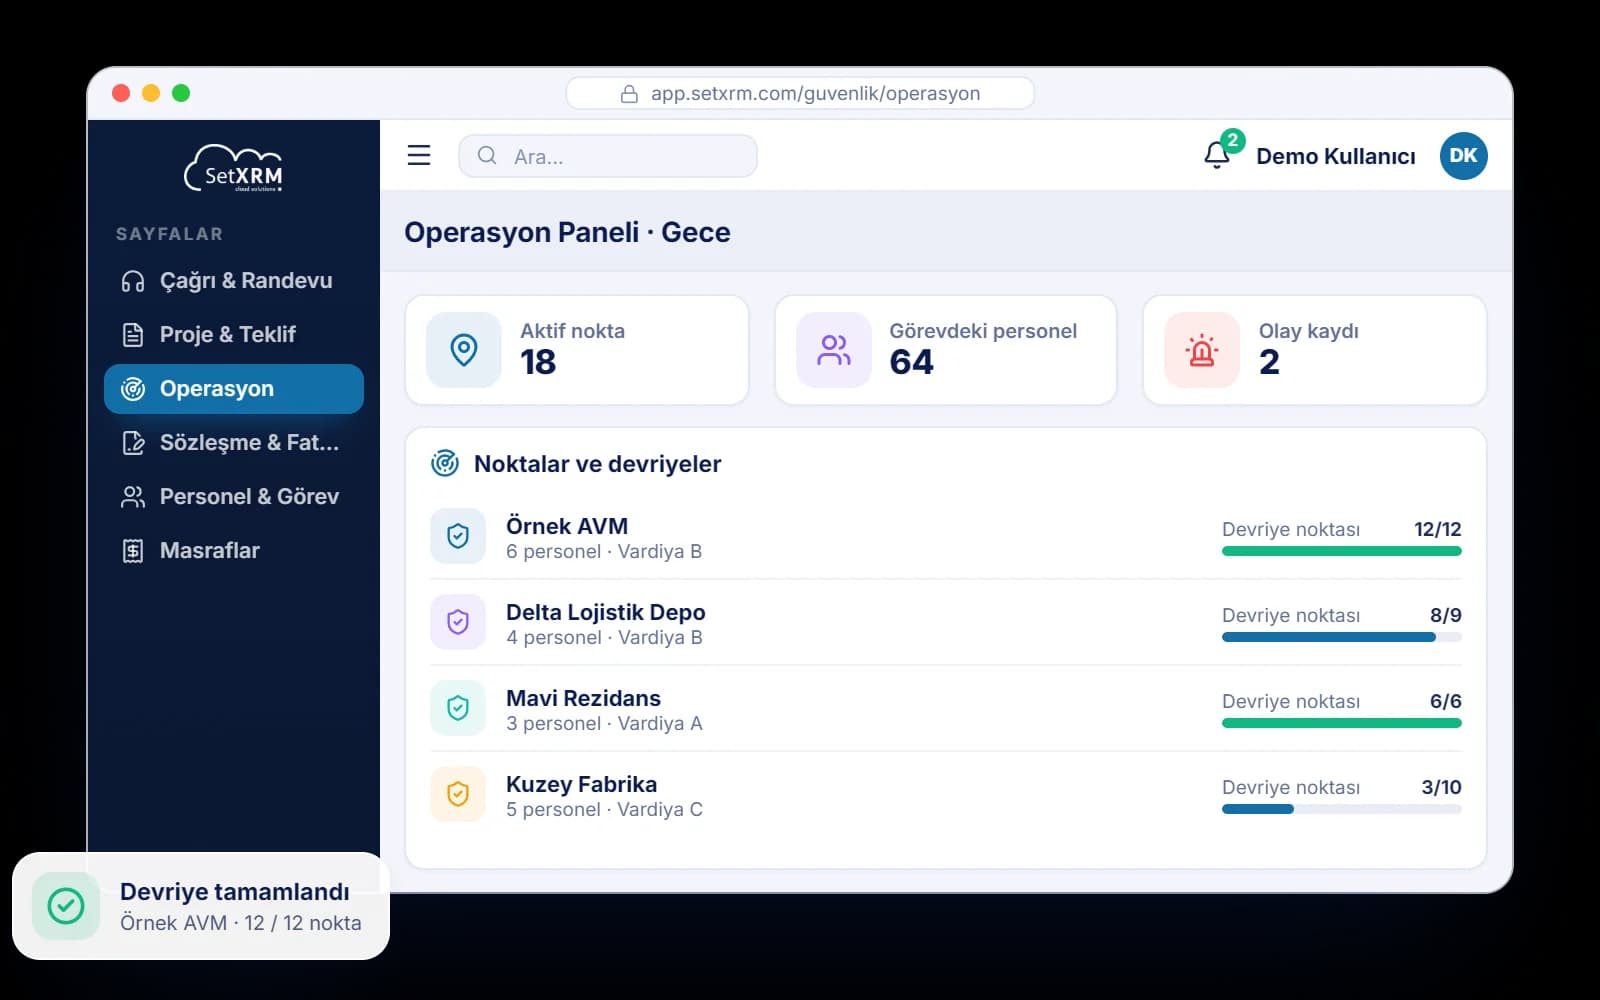Click the Aktif nokta location pin icon

pyautogui.click(x=464, y=350)
